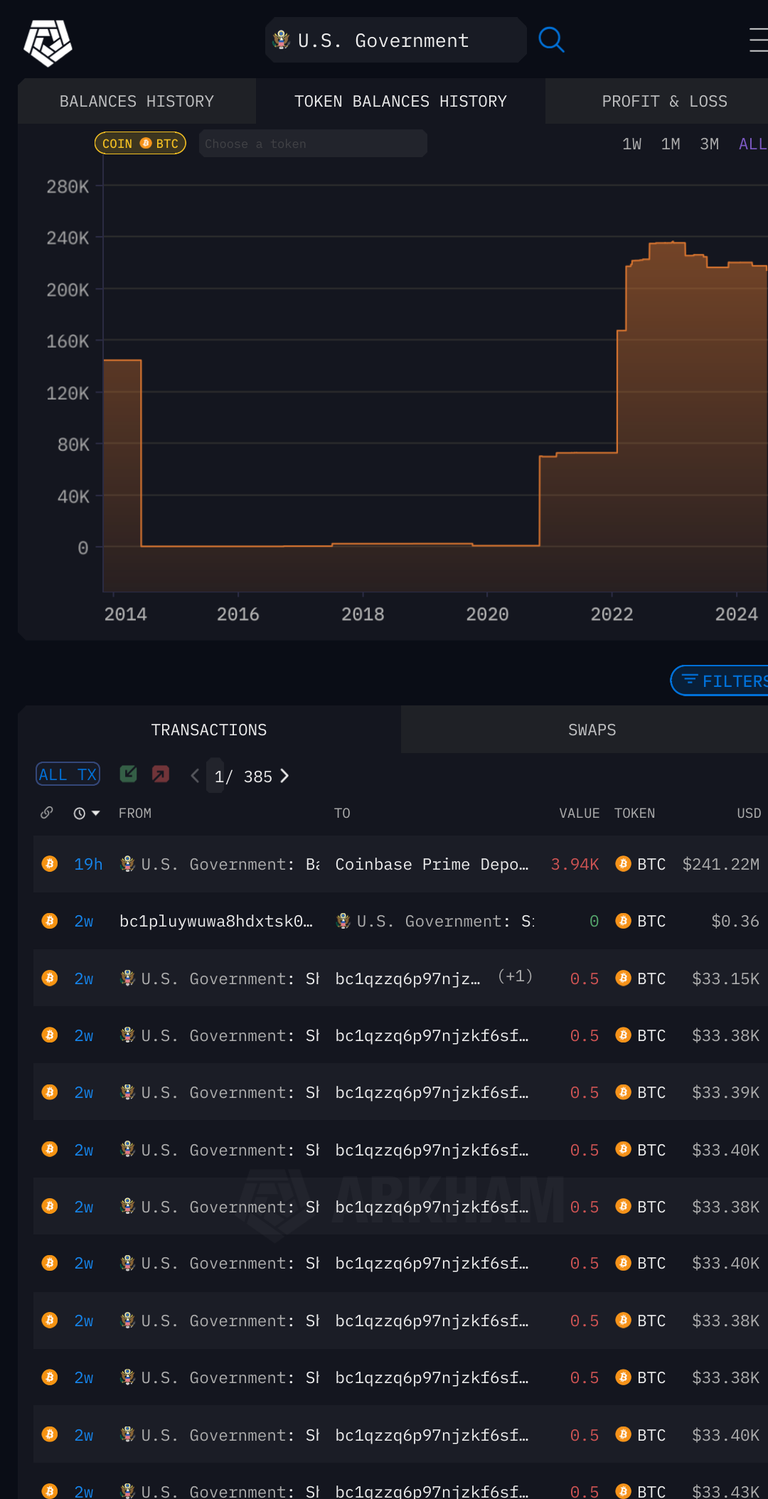Toggle the ALL TX filter

(x=68, y=774)
